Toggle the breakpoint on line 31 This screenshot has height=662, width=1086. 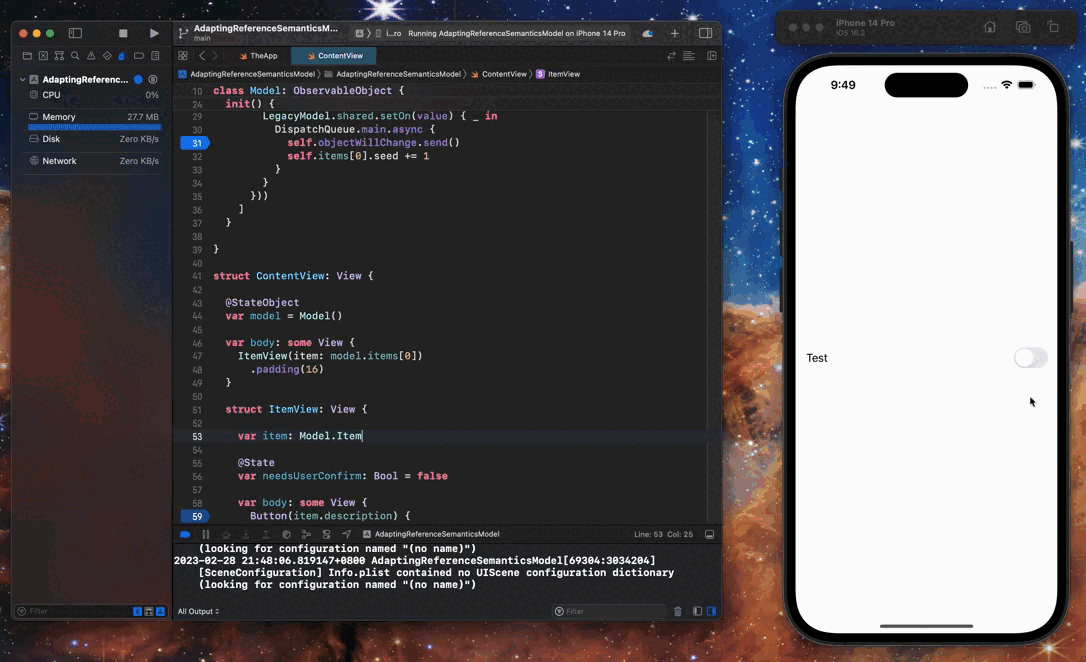click(195, 143)
